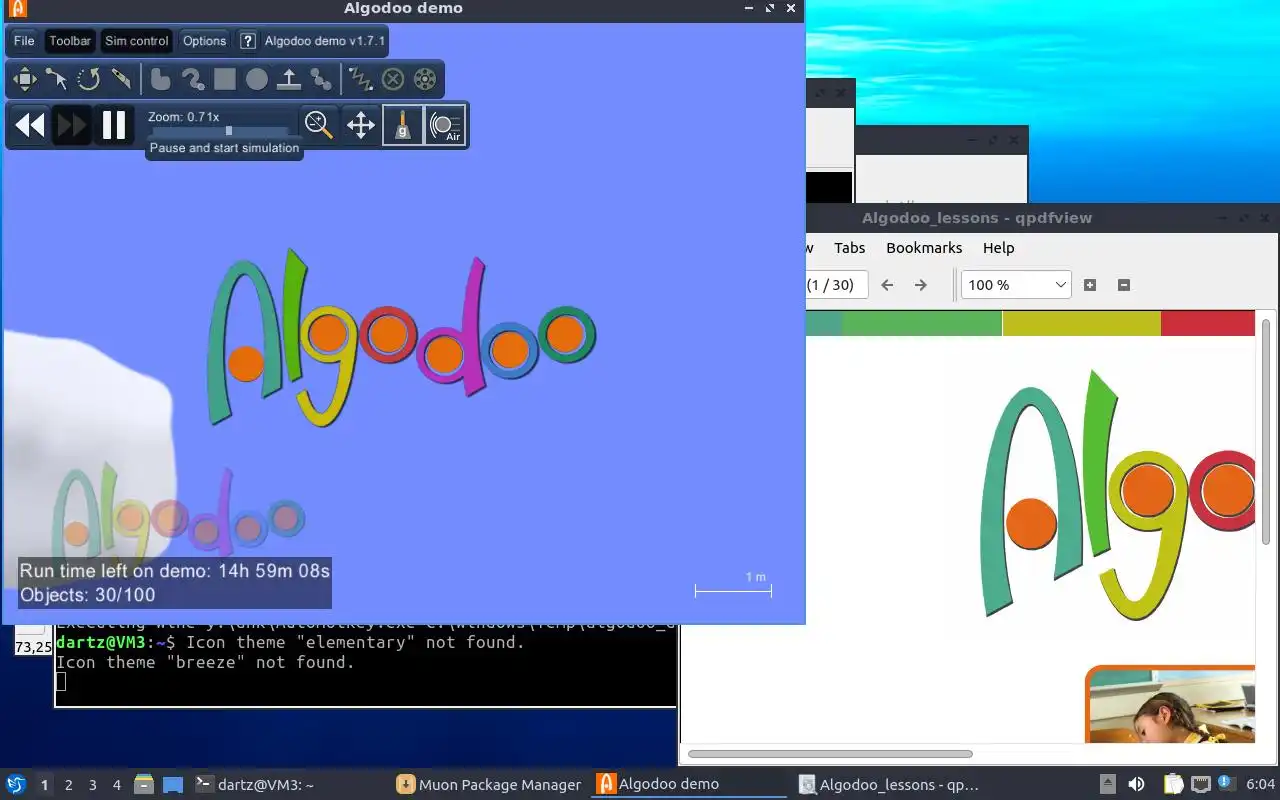
Task: Click the 6:04 clock
Action: coord(1260,785)
